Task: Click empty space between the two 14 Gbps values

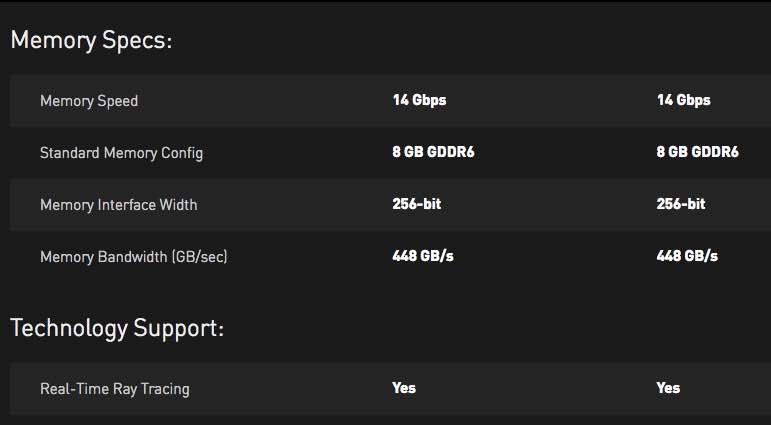Action: coord(550,100)
